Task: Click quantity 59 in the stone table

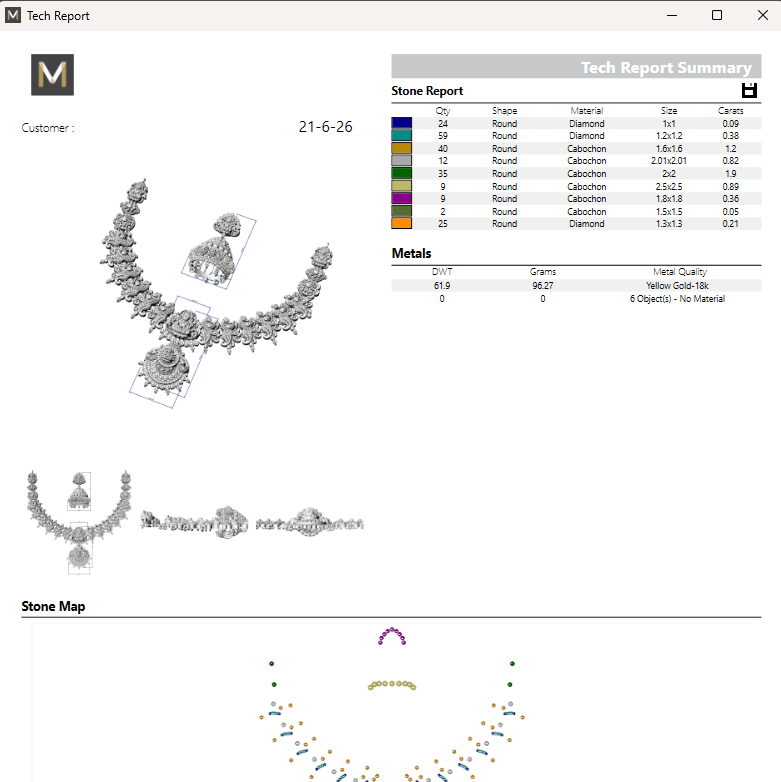Action: click(x=442, y=136)
